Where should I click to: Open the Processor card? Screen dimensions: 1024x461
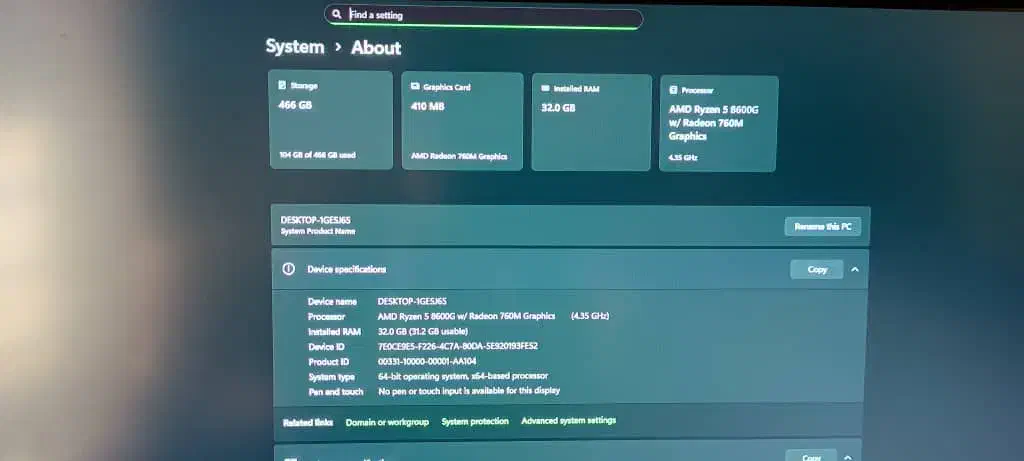[718, 124]
